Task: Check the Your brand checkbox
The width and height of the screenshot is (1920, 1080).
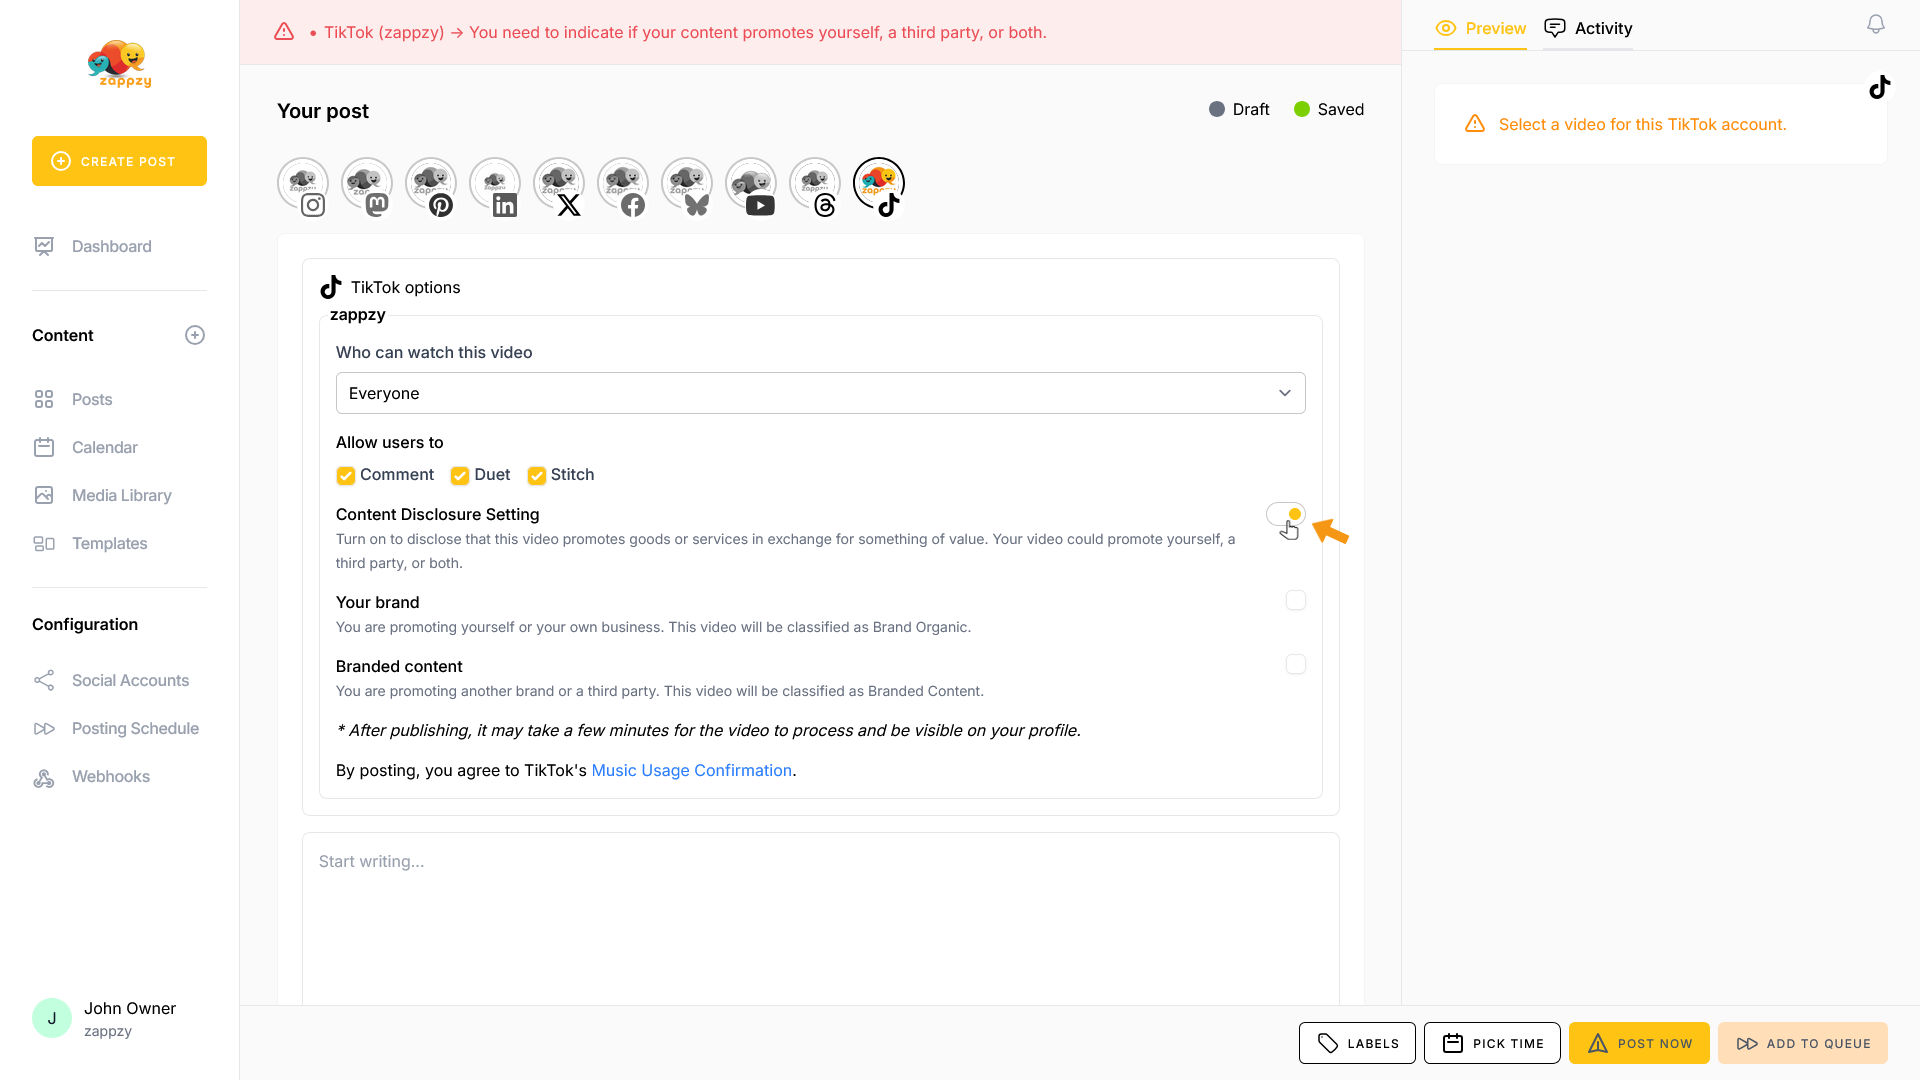Action: 1295,600
